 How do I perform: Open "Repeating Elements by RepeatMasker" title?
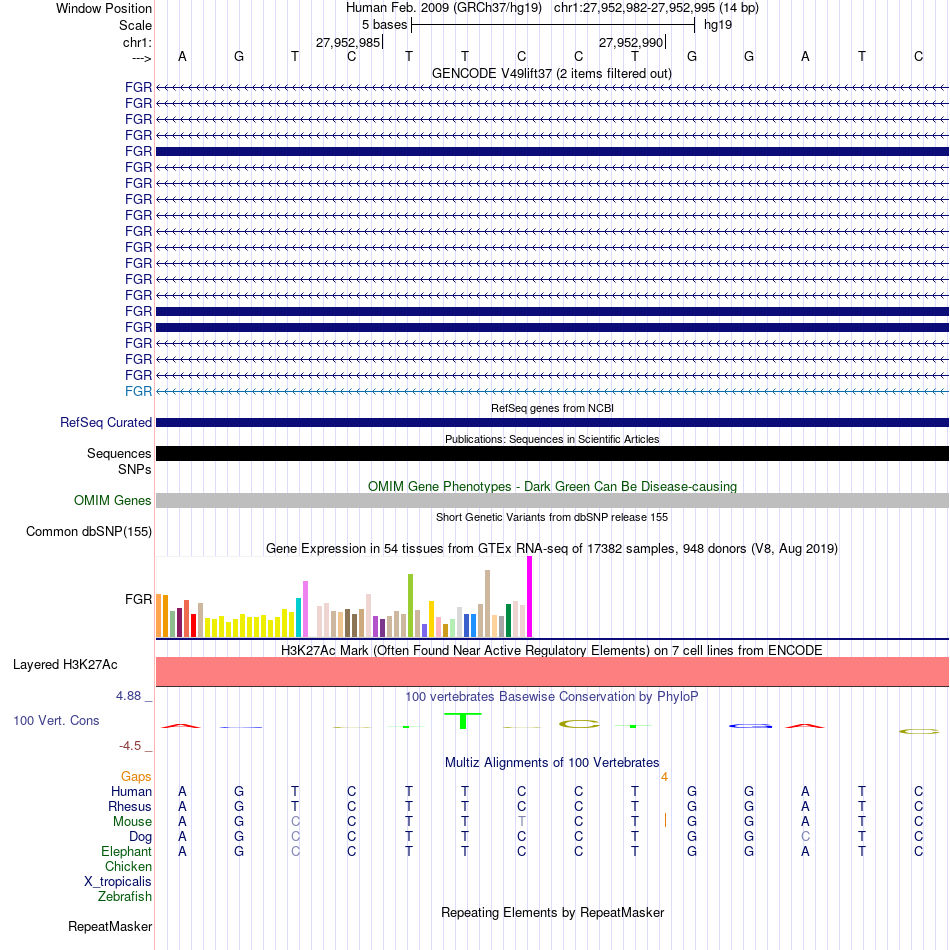coord(552,912)
